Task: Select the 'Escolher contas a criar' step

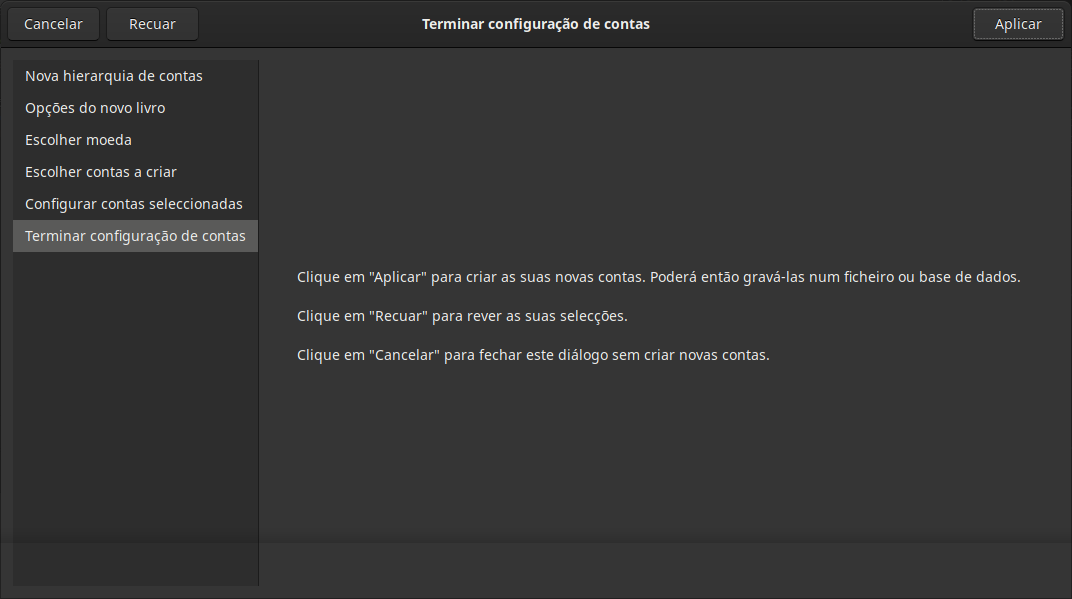Action: (101, 172)
